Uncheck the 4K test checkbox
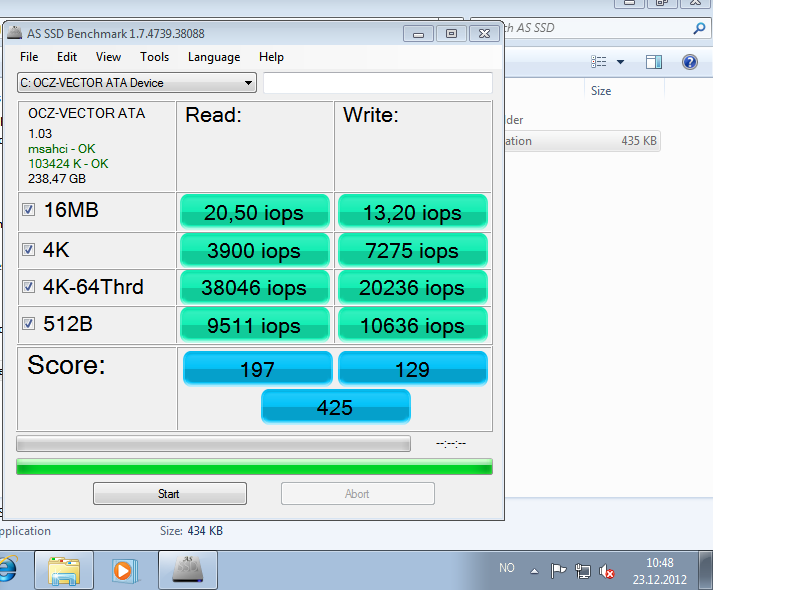 [x=29, y=249]
